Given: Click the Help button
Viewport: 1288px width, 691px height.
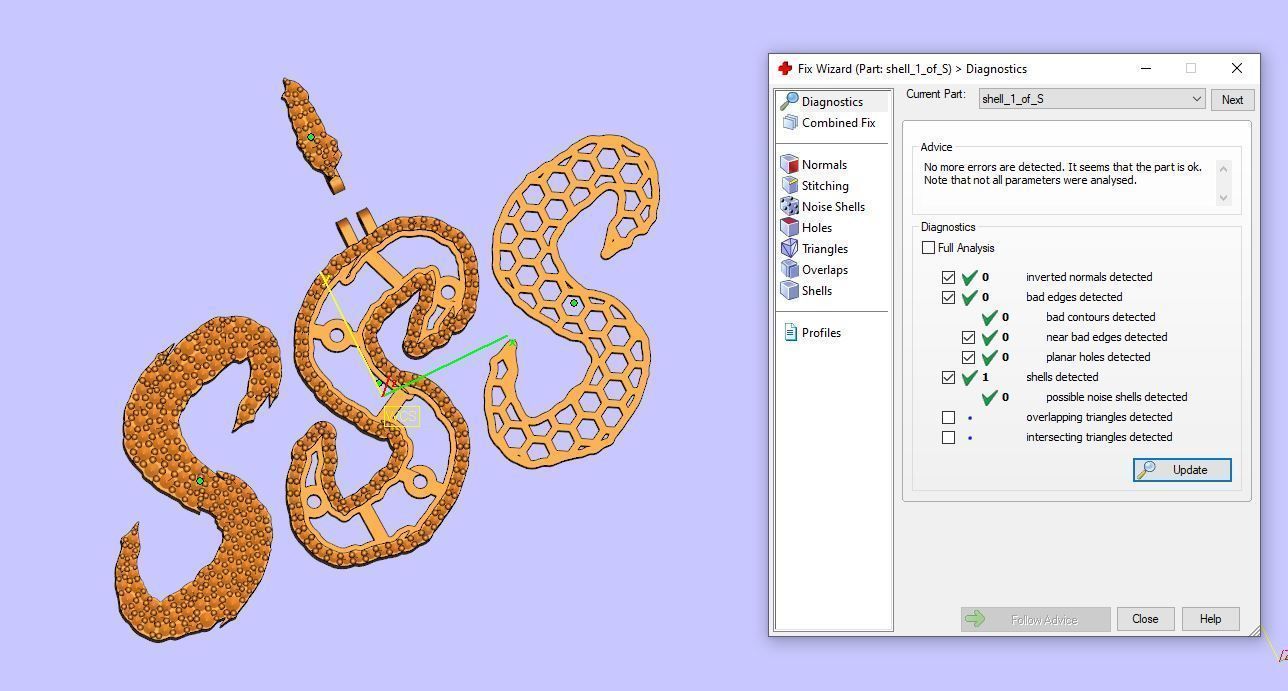Looking at the screenshot, I should pos(1210,619).
